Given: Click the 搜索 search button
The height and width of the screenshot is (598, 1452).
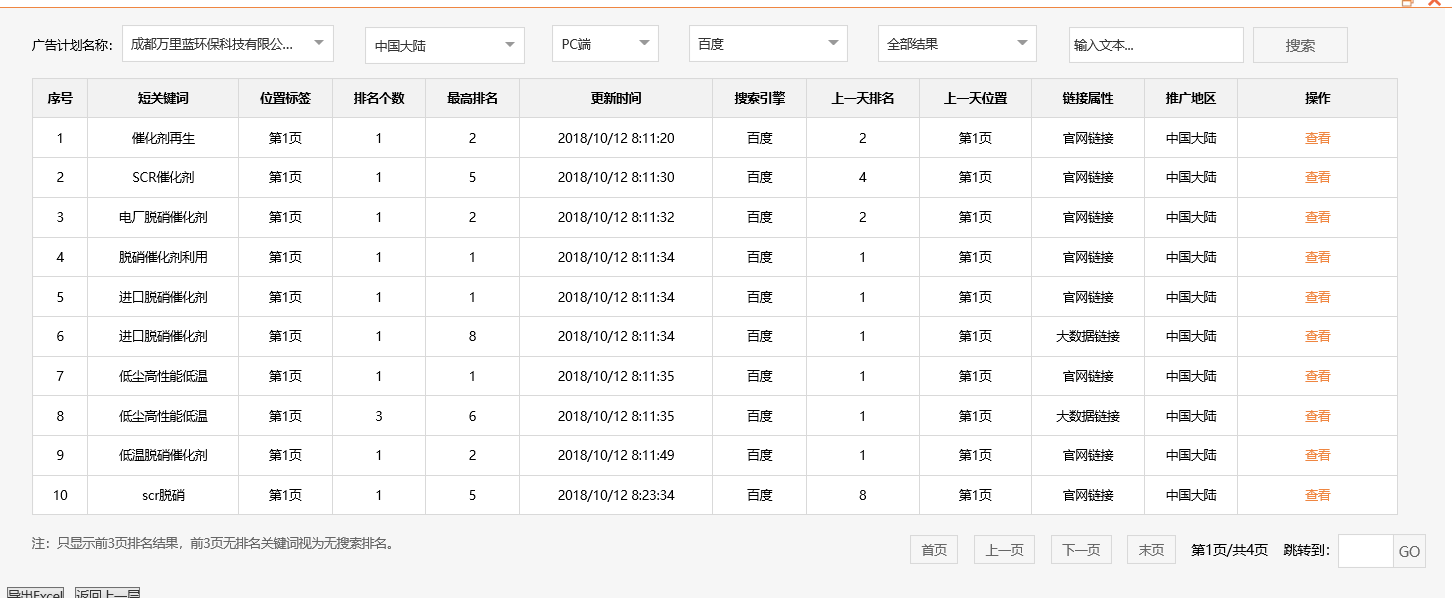Looking at the screenshot, I should (1300, 44).
